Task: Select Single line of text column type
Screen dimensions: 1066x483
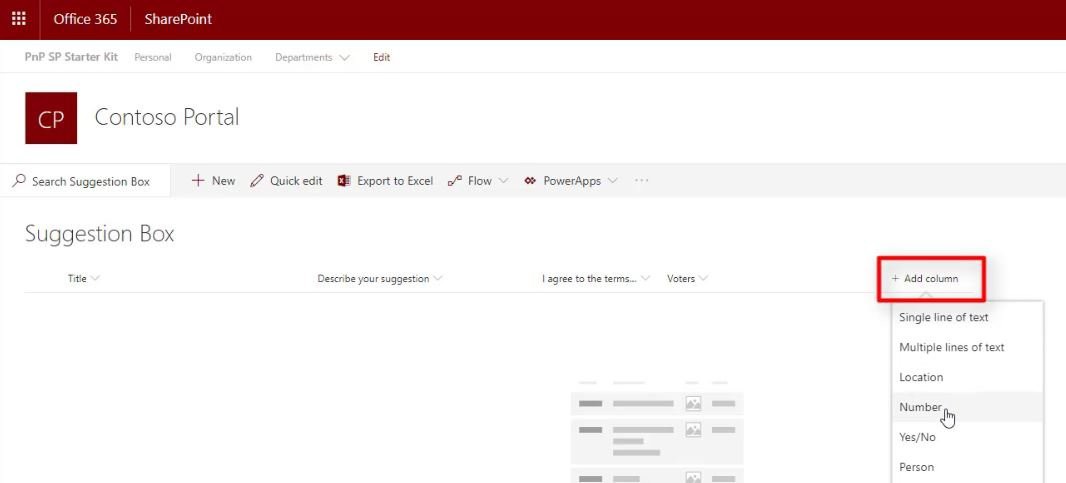Action: tap(967, 317)
